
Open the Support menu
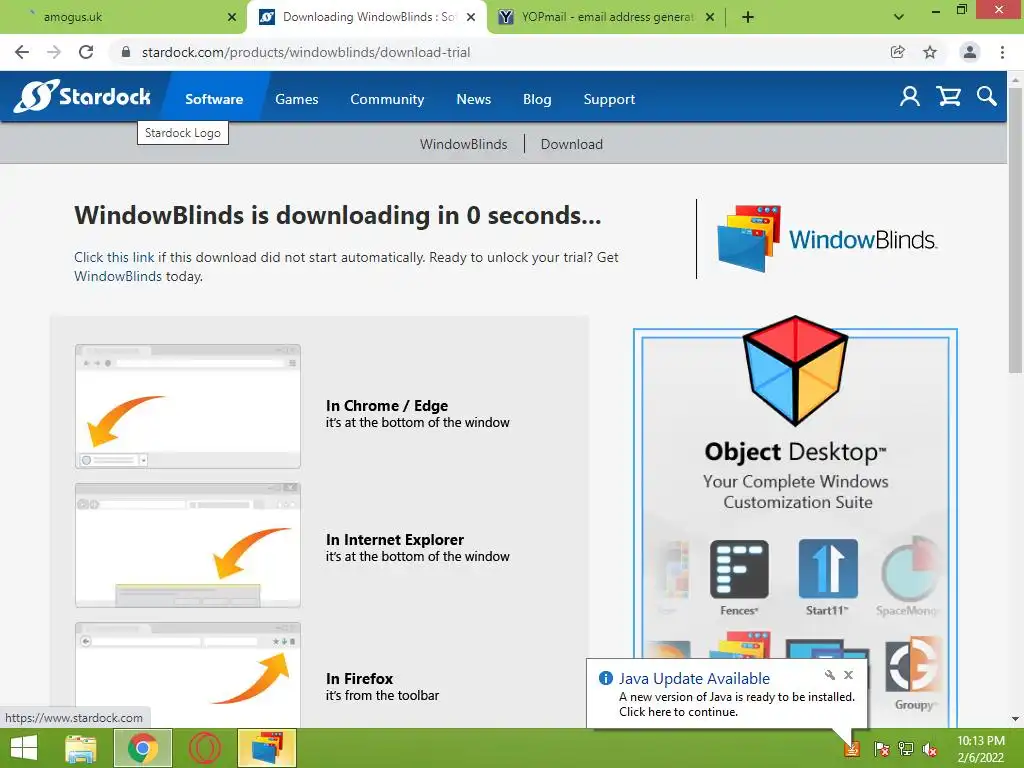(x=609, y=99)
